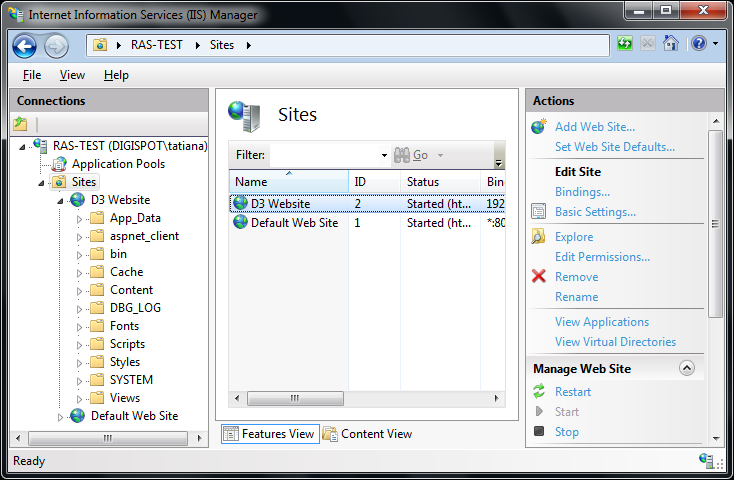Open the Filter dropdown arrow
734x480 pixels.
pos(384,156)
